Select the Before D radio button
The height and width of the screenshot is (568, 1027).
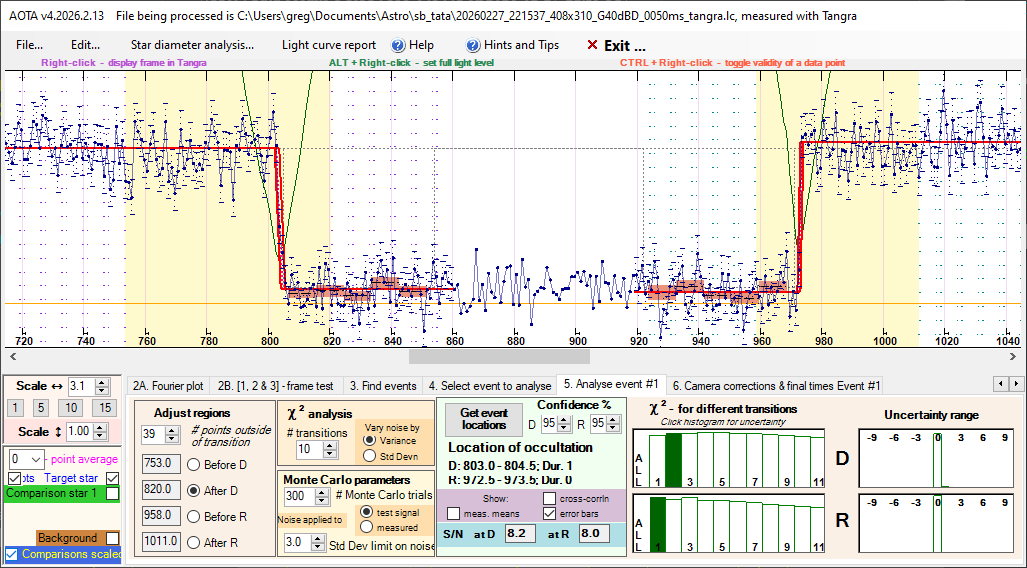(194, 464)
